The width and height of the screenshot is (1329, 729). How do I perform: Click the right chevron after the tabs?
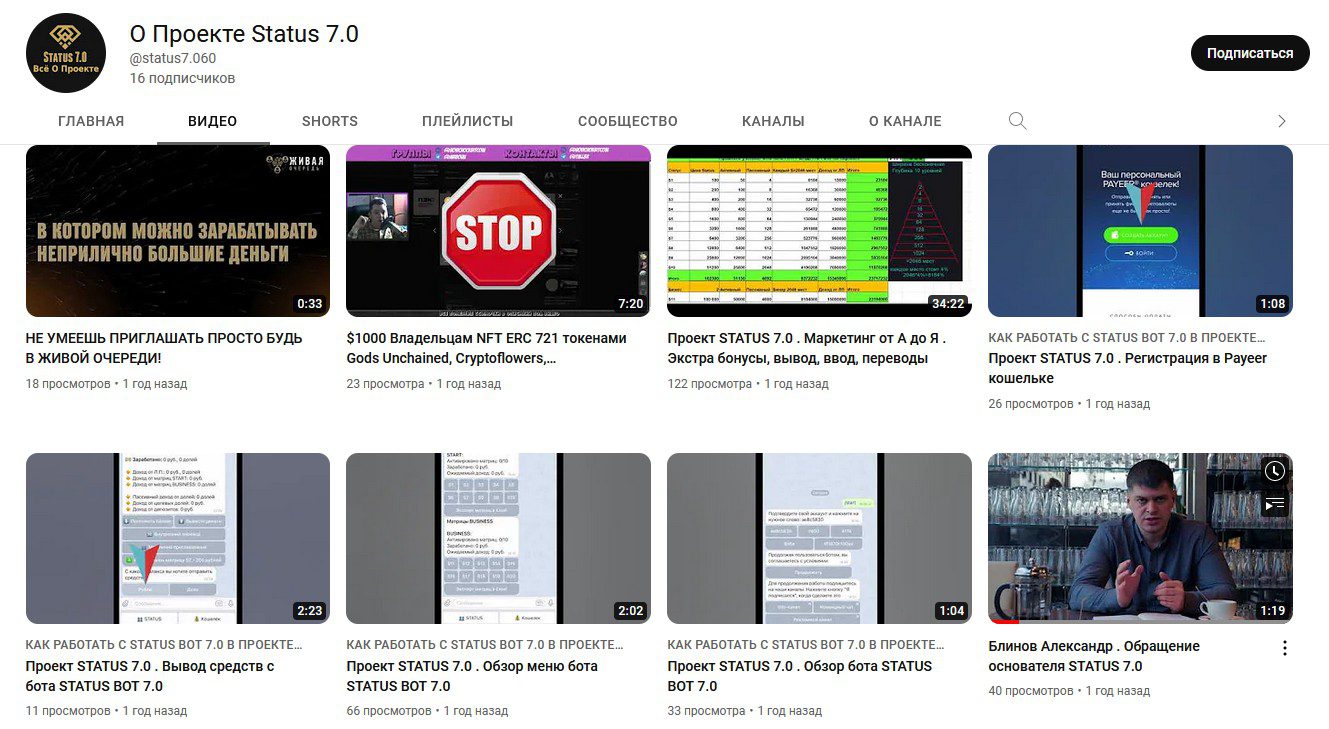coord(1282,121)
